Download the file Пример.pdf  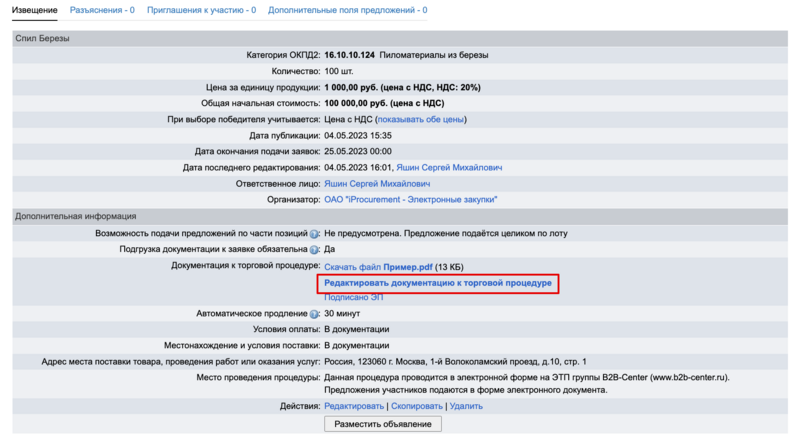pyautogui.click(x=380, y=266)
